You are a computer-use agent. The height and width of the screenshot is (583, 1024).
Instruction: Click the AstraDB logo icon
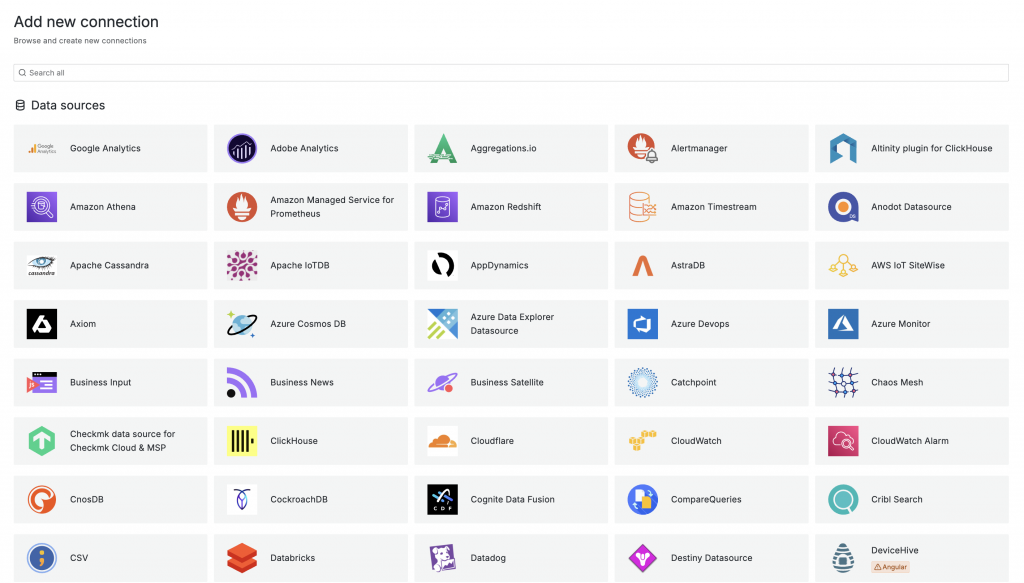point(643,265)
